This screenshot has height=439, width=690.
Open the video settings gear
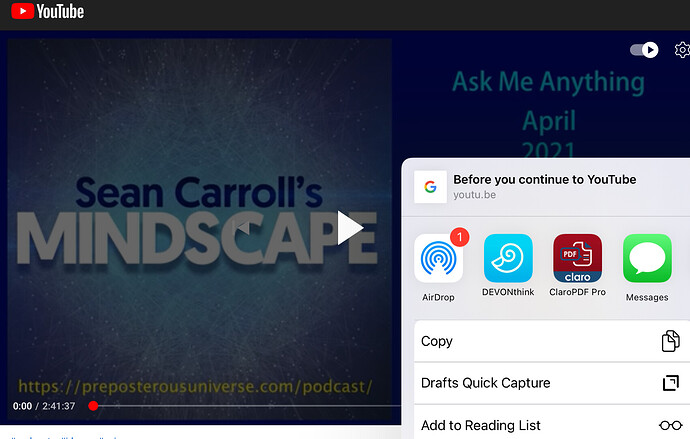pyautogui.click(x=682, y=50)
